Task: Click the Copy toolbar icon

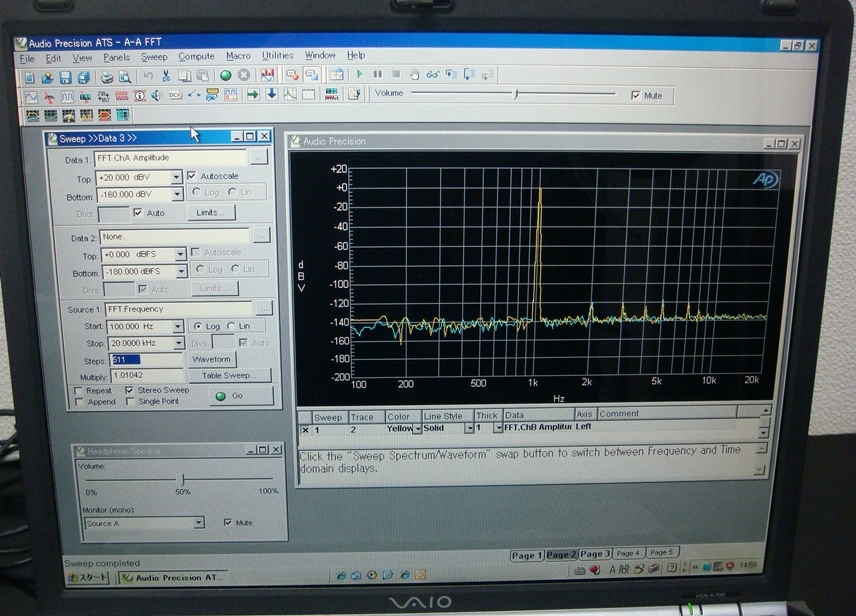Action: (x=185, y=76)
